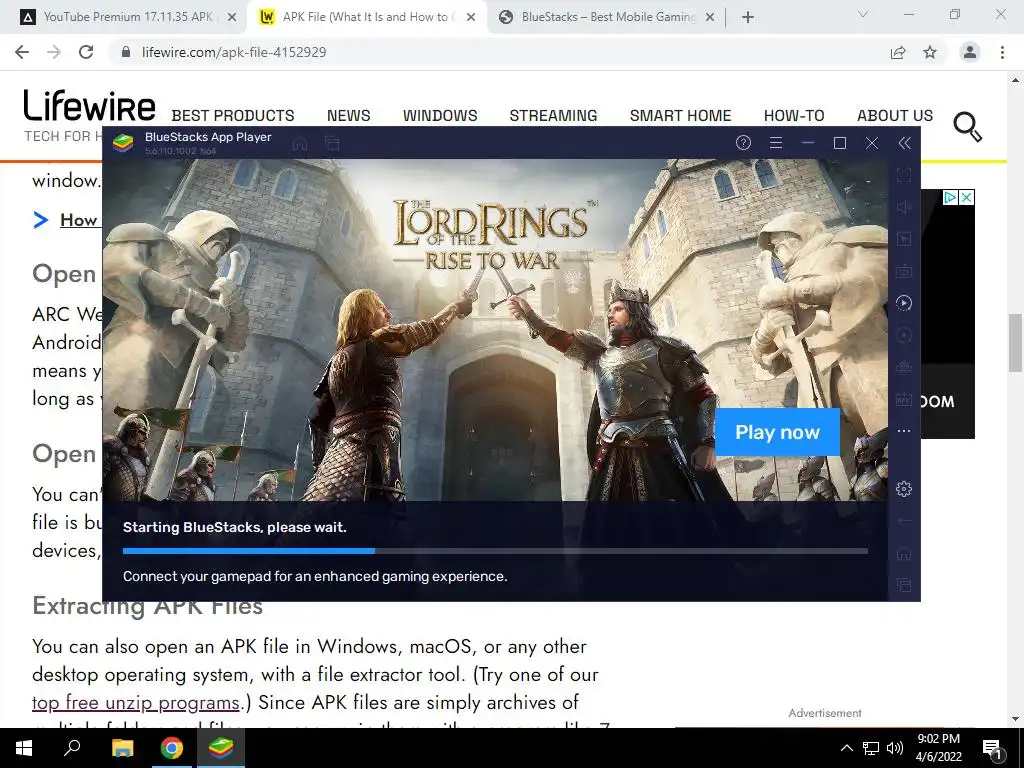The height and width of the screenshot is (768, 1024).
Task: Open BlueStacks hamburger menu
Action: (776, 143)
